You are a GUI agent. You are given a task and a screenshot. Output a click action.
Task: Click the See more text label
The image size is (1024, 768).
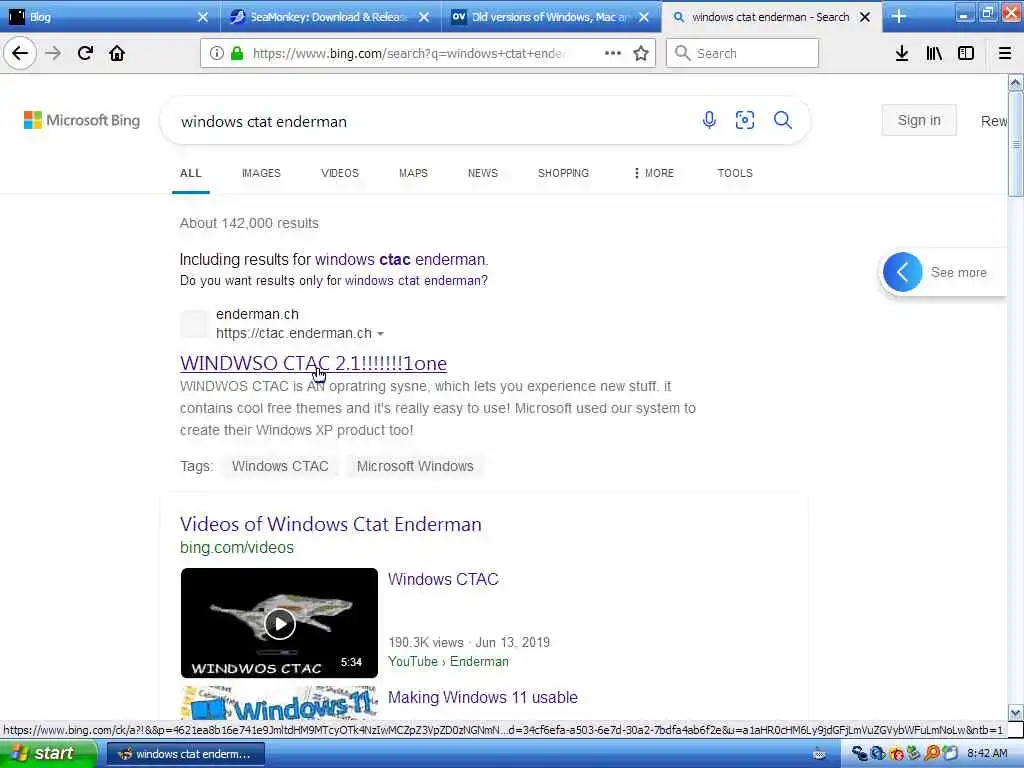958,272
